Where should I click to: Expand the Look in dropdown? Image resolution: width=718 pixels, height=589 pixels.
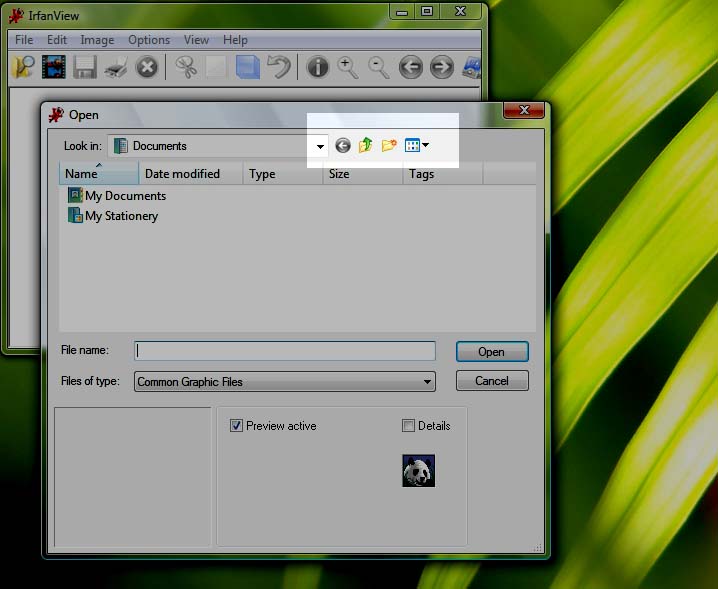(320, 146)
